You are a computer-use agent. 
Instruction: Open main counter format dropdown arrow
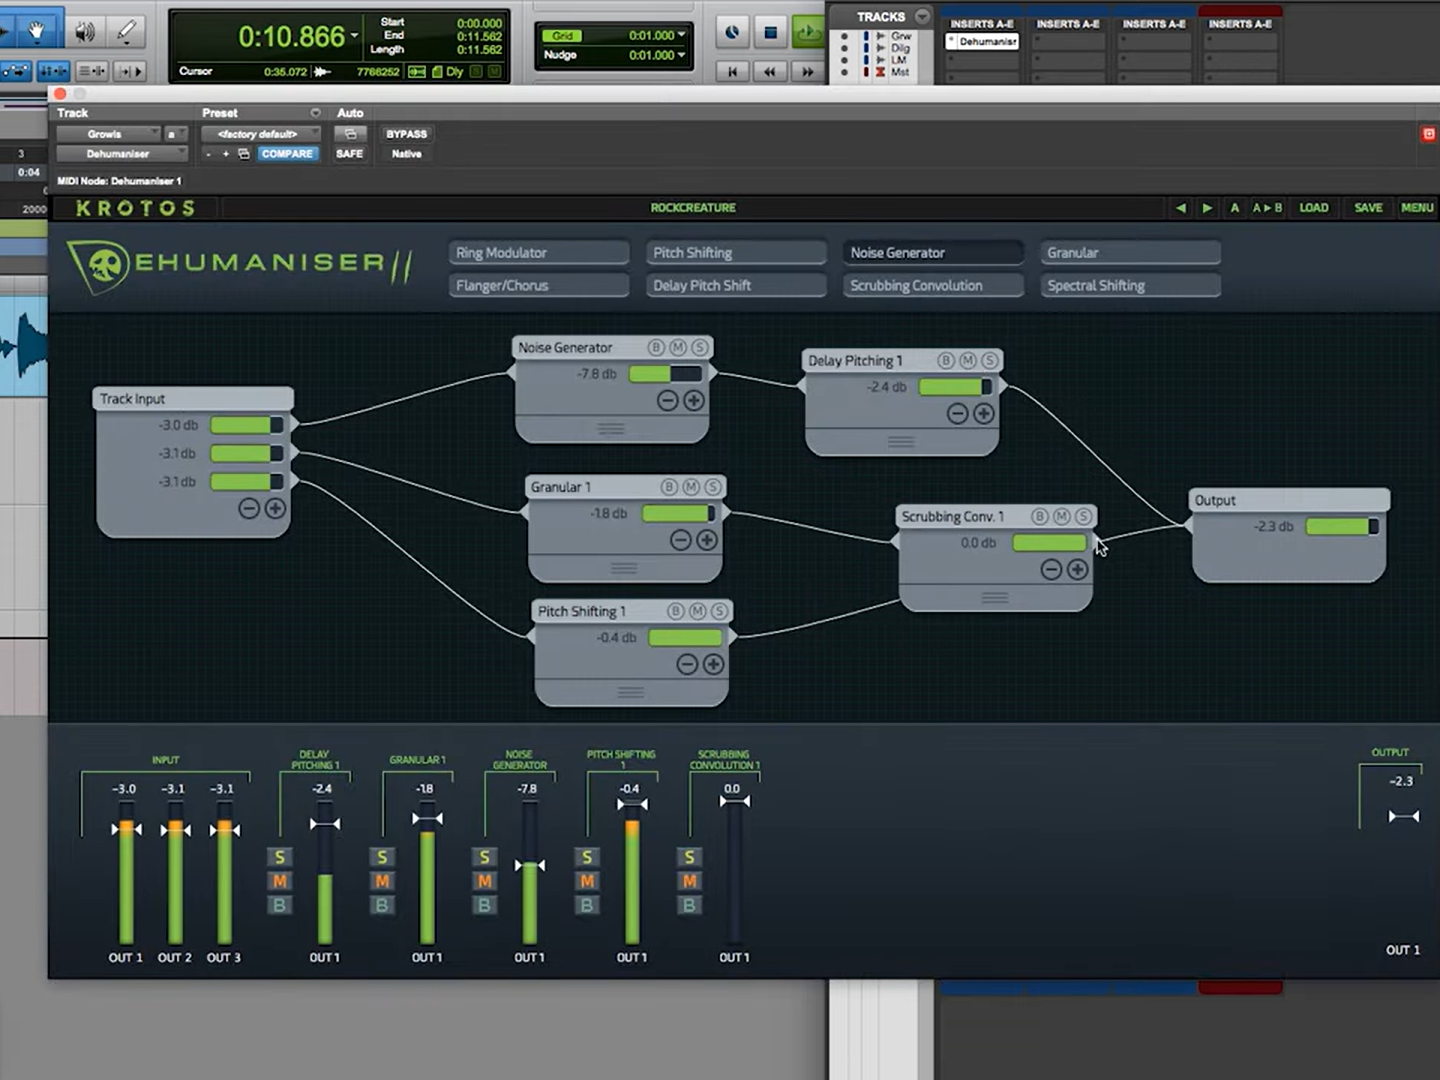coord(354,37)
